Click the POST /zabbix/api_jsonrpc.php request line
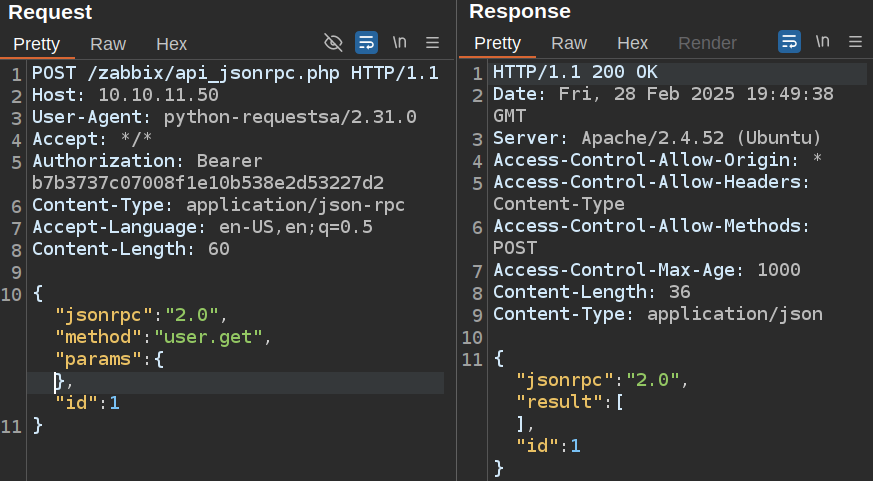 (235, 73)
